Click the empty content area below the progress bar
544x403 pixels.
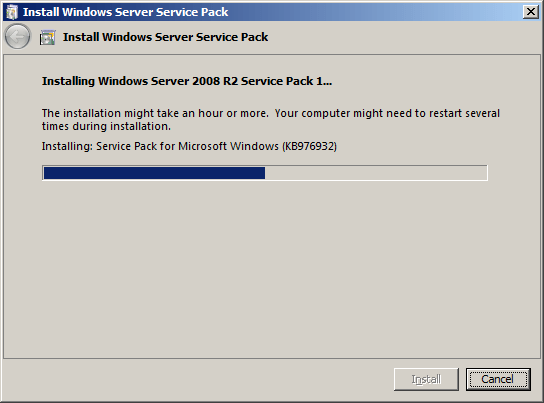pyautogui.click(x=271, y=271)
